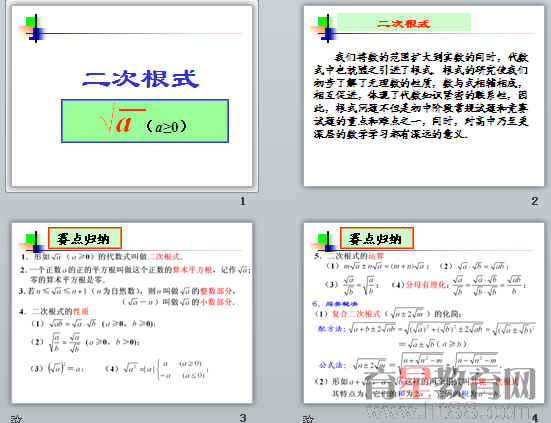Select slide 4 thumbnail in the sorter
Image resolution: width=551 pixels, height=423 pixels.
coord(424,313)
